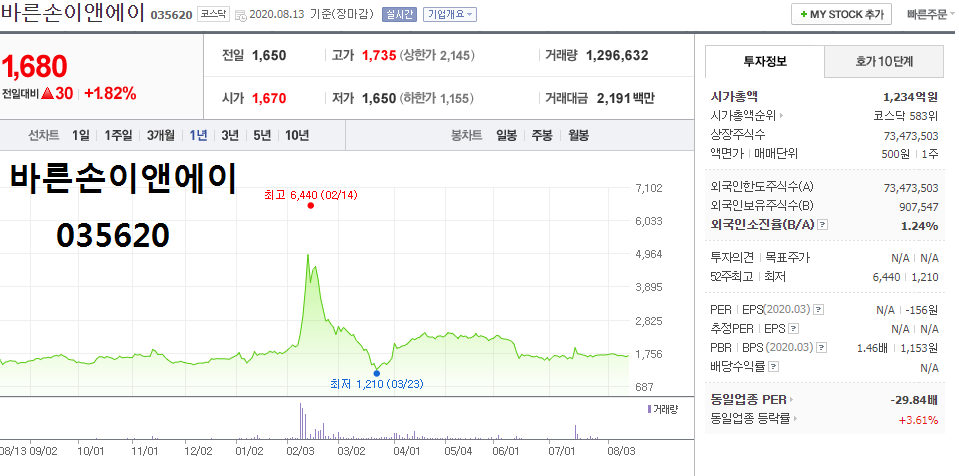
Task: Open 동일업종 등락률 link
Action: [755, 419]
